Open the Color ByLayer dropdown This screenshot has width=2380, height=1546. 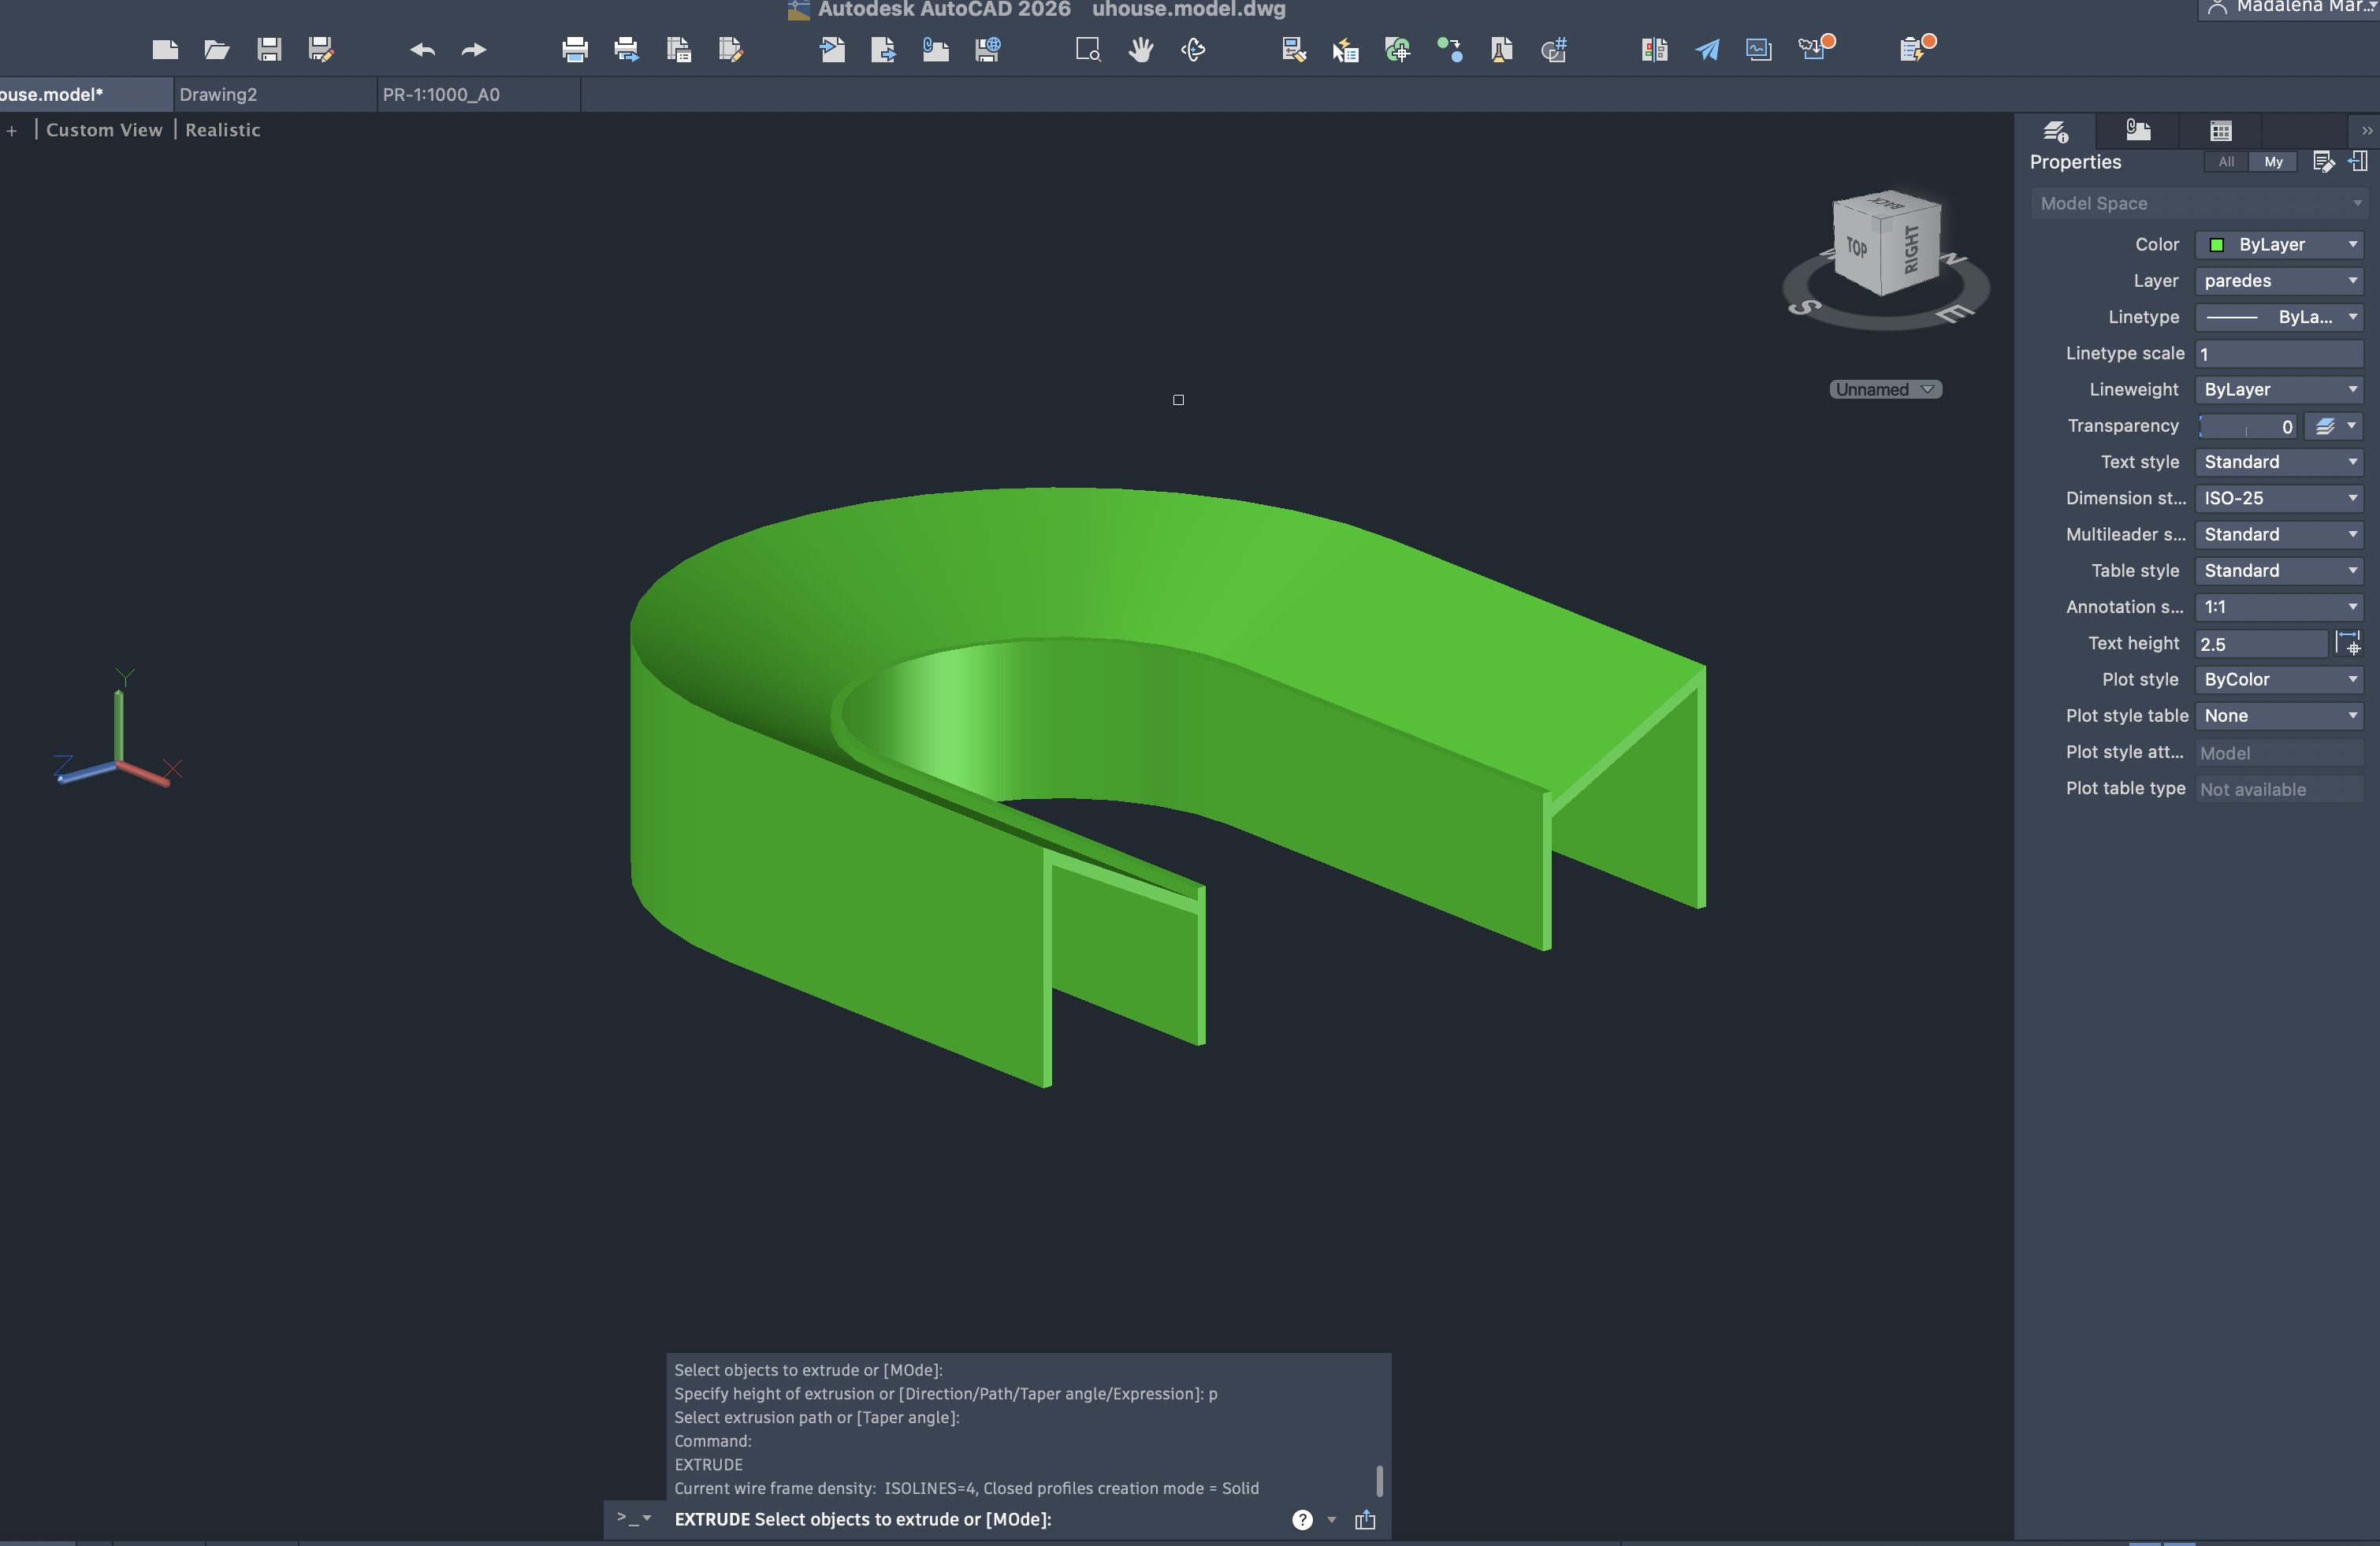click(2279, 245)
